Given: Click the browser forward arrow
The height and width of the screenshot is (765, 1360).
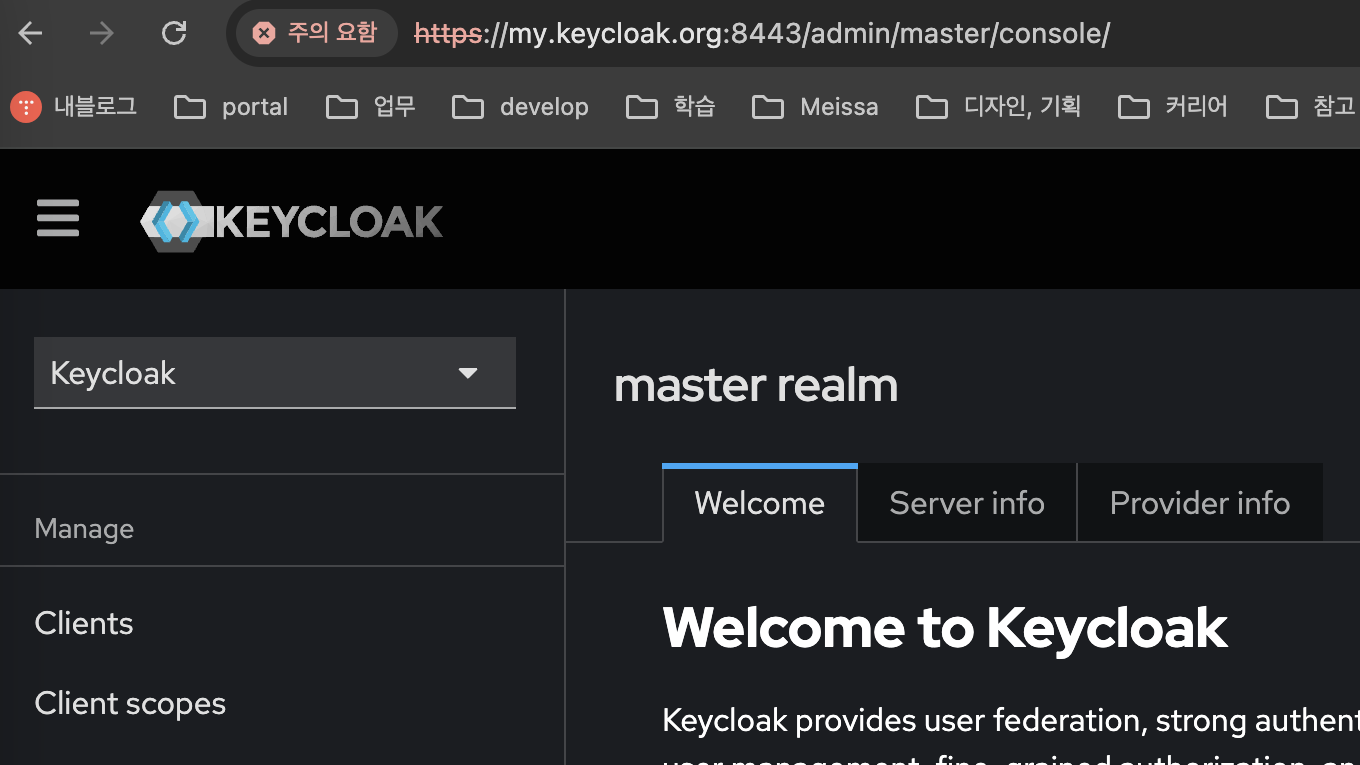Looking at the screenshot, I should click(102, 34).
